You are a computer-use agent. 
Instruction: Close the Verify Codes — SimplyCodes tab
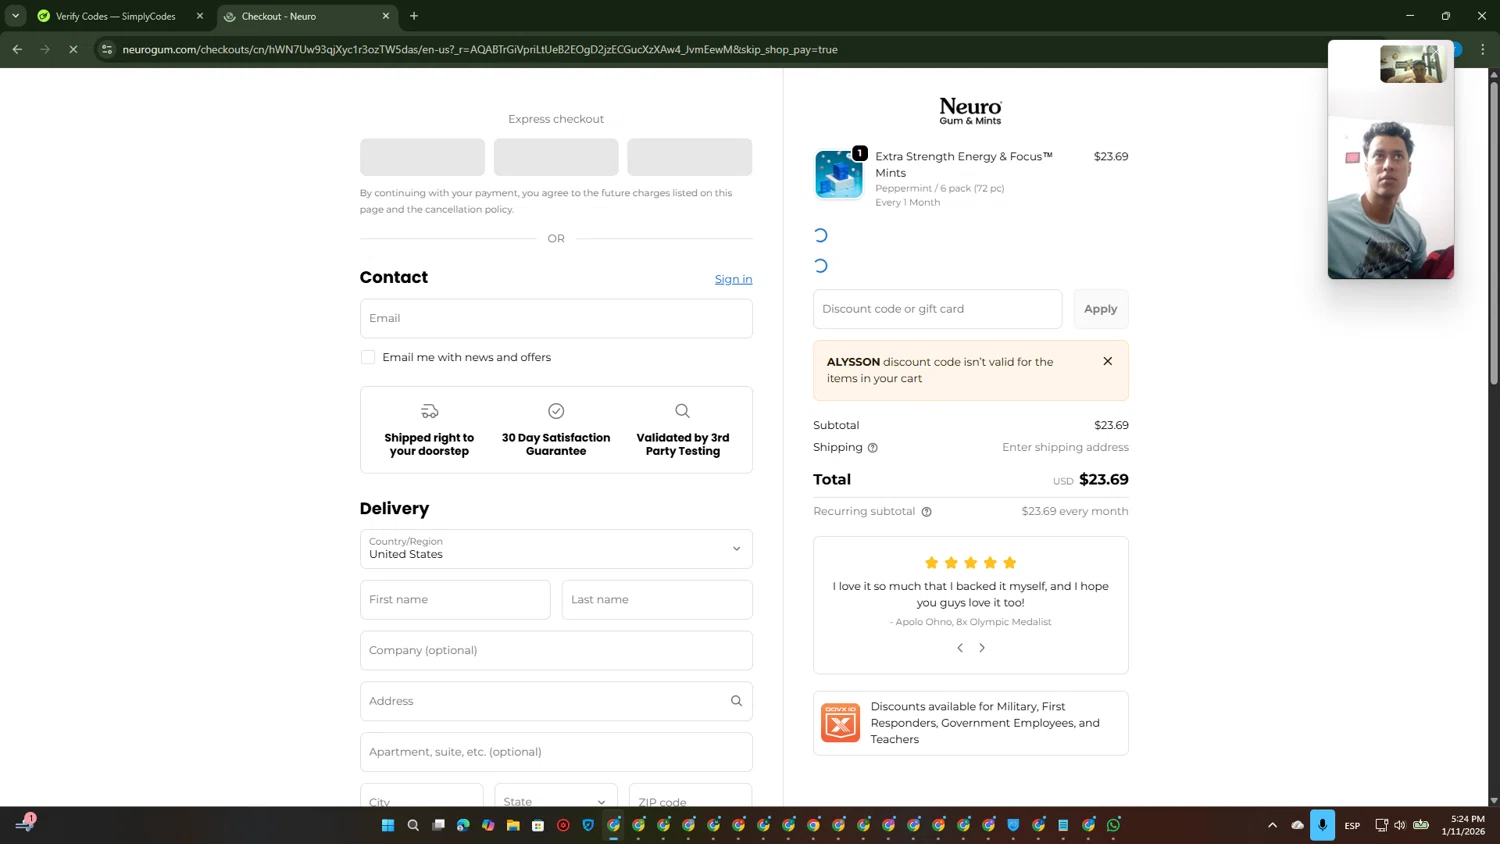[x=200, y=16]
